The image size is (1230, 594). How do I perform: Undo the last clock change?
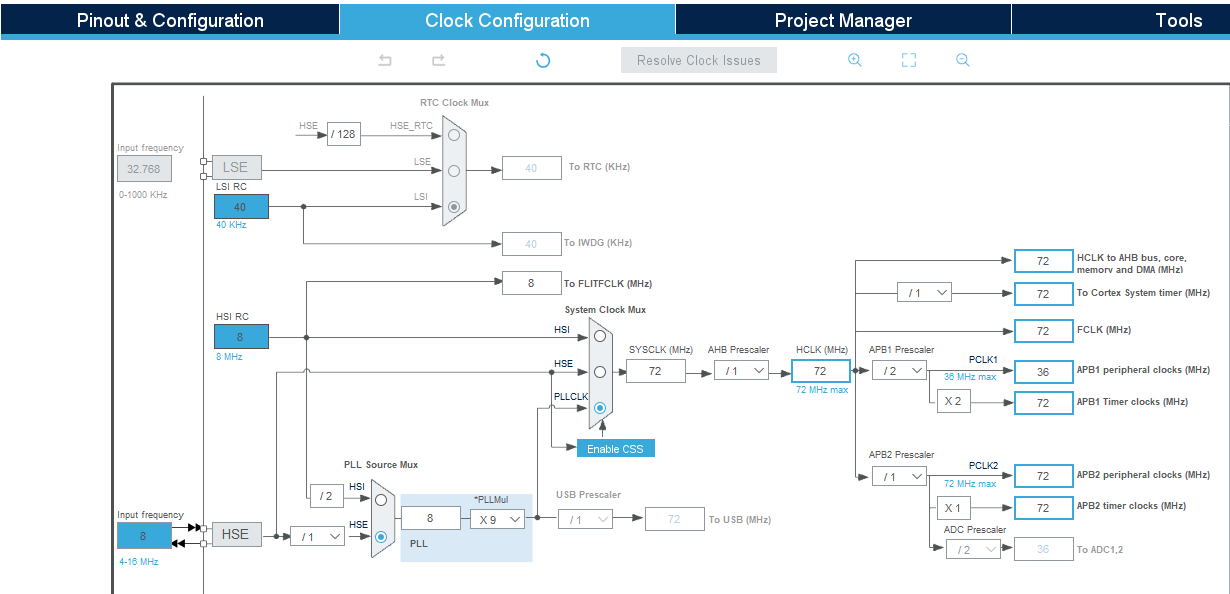[x=385, y=60]
